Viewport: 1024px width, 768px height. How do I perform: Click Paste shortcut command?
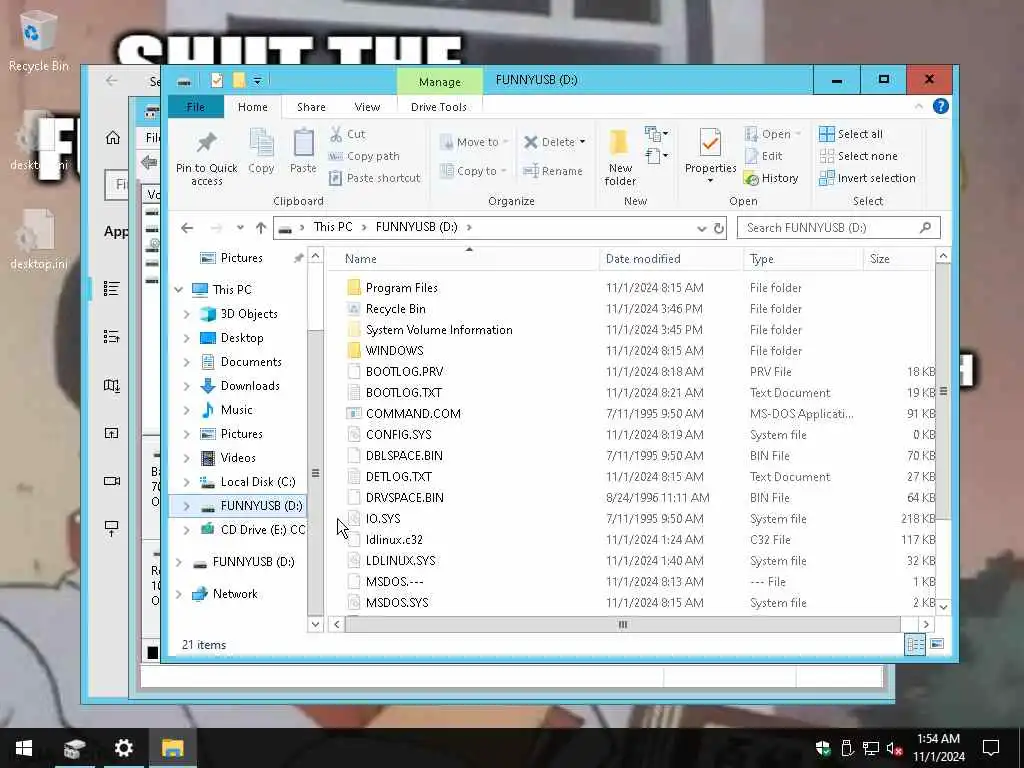coord(375,178)
